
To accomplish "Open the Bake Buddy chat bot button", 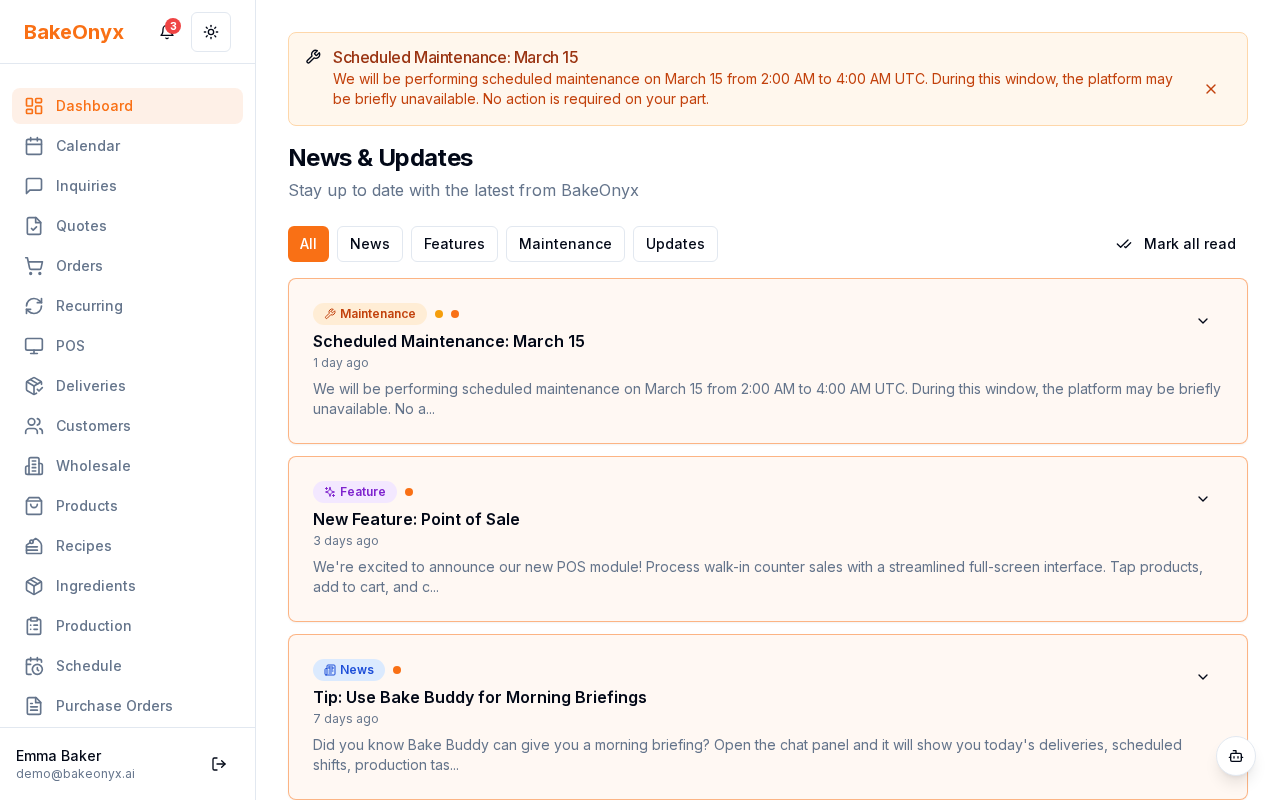I will (x=1236, y=757).
